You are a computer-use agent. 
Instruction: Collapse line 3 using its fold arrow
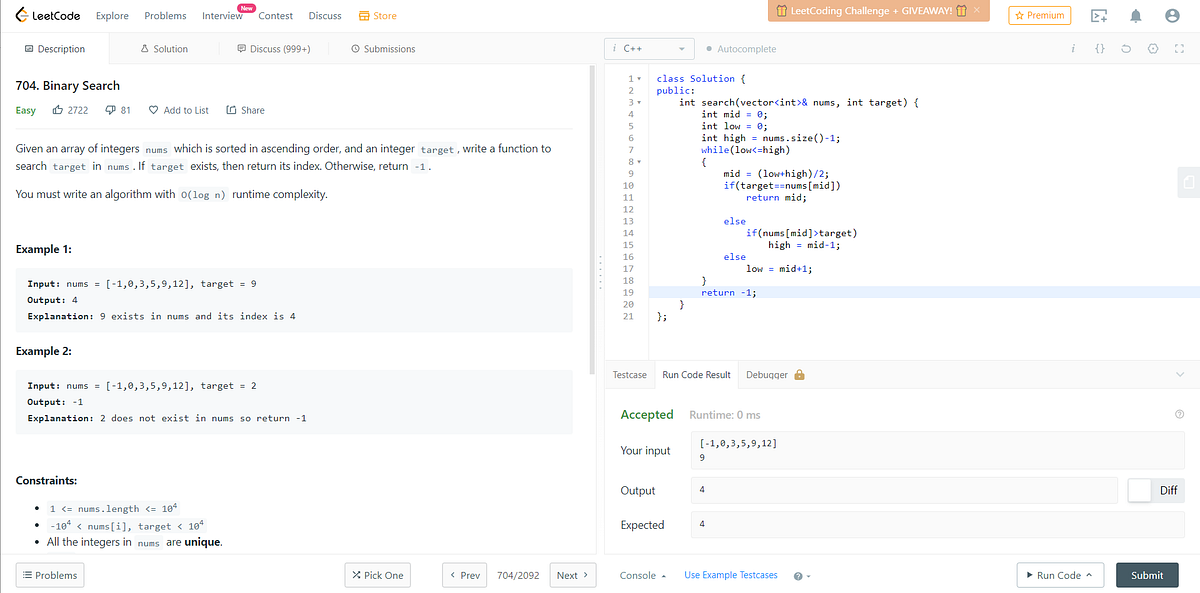640,102
